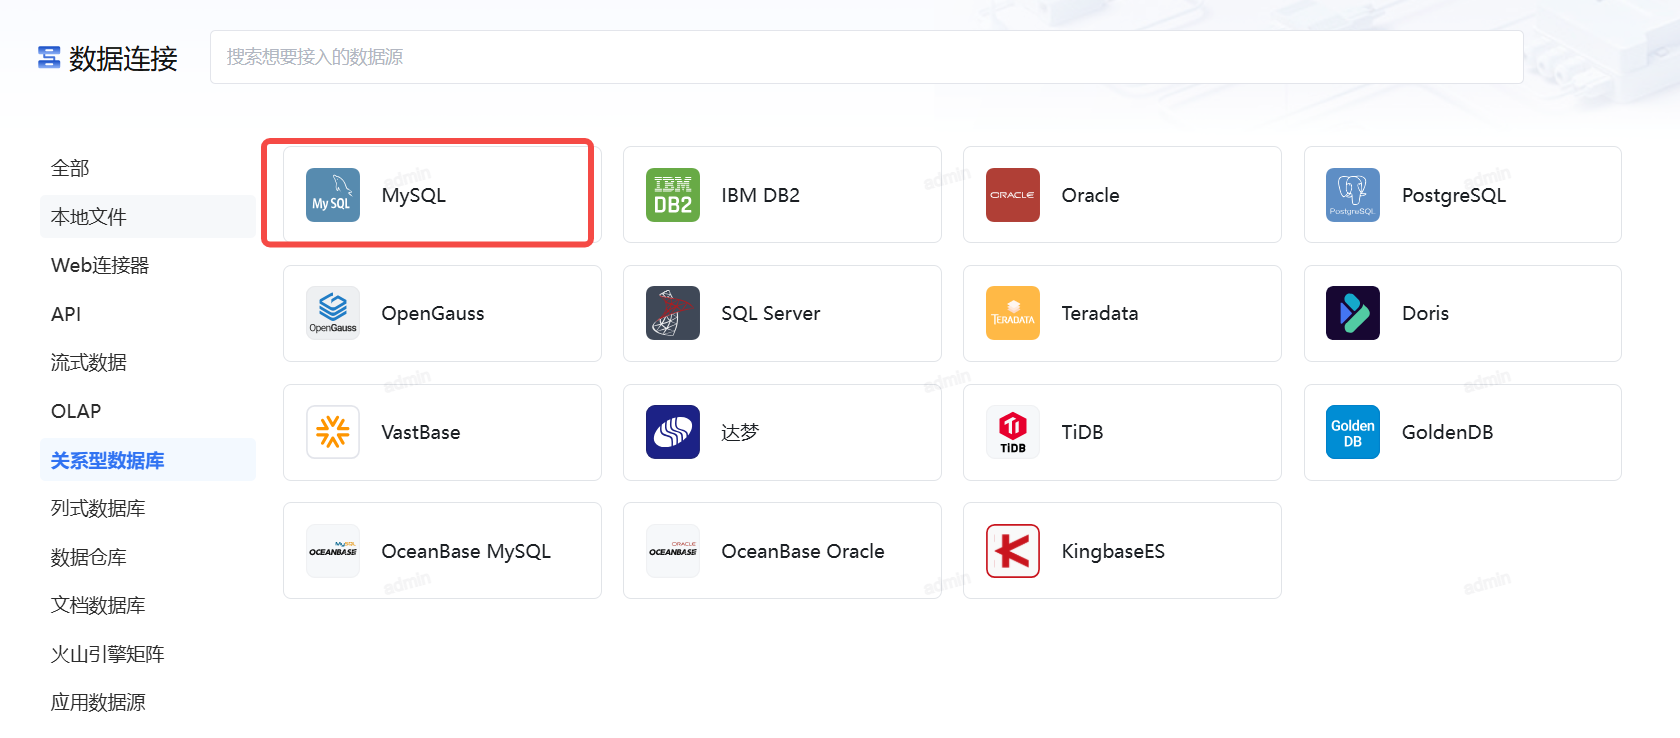Screen dimensions: 1680x738
Task: Select the PostgreSQL text label
Action: click(1454, 195)
